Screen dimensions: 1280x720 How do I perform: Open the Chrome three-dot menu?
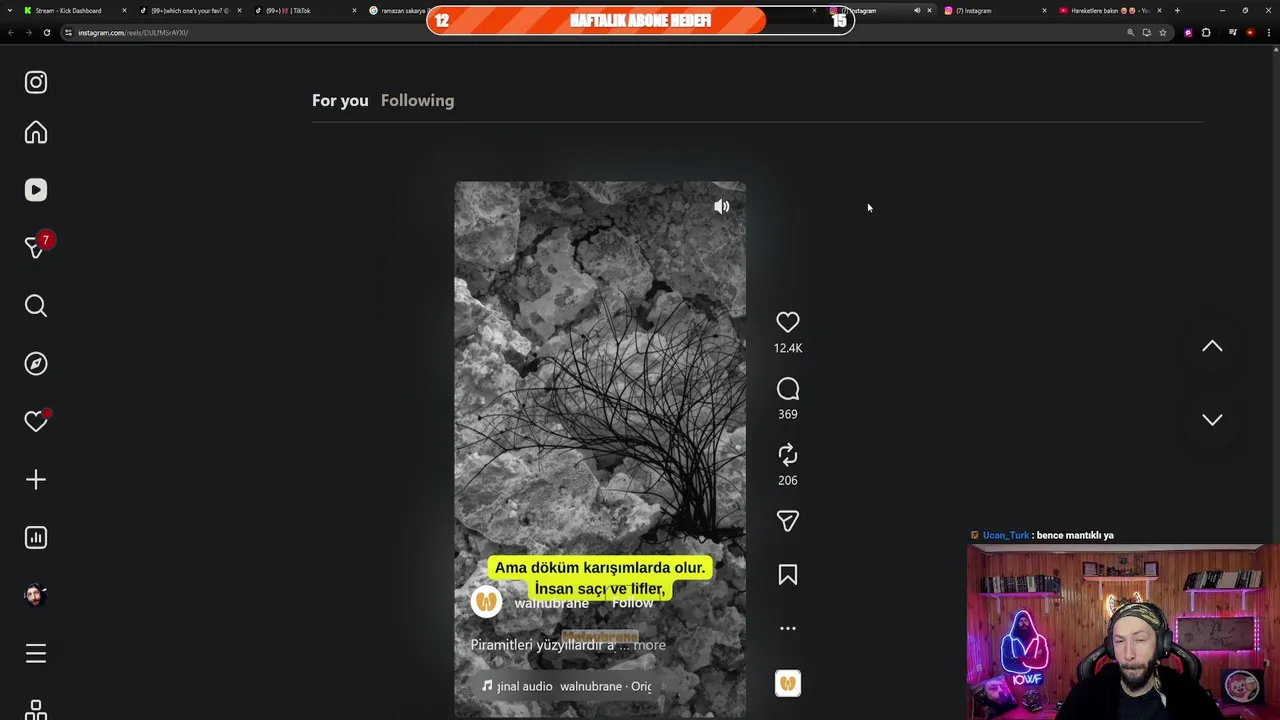click(1269, 32)
